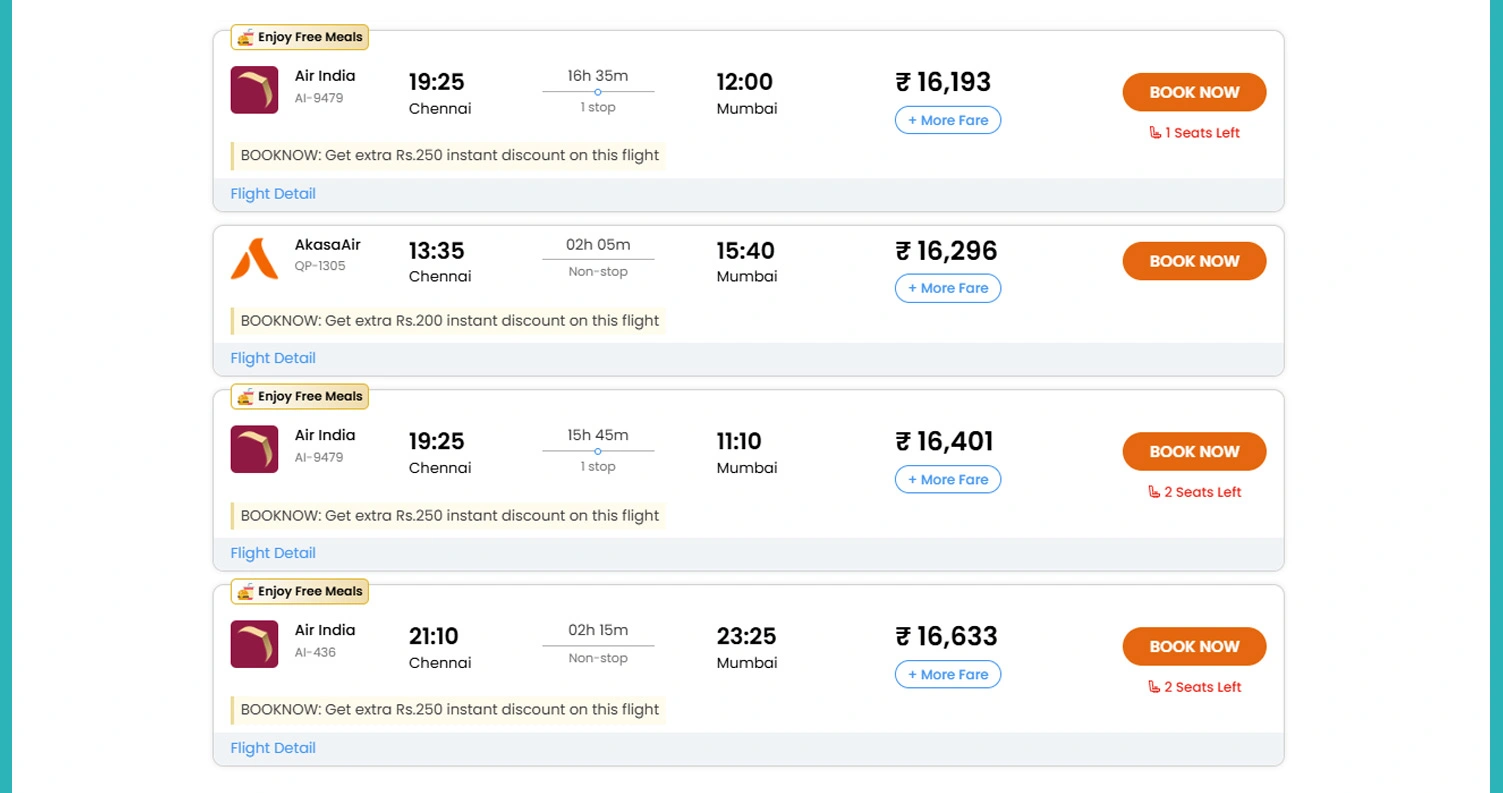Click the Non-stop label on the 02h 05m flight
The width and height of the screenshot is (1503, 793).
click(597, 271)
